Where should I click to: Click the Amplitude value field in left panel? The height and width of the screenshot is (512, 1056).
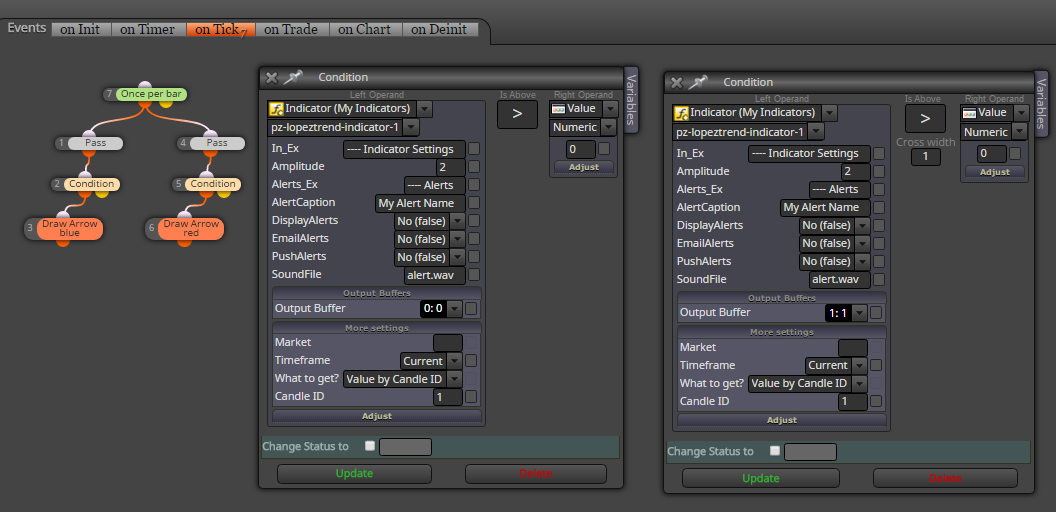451,167
